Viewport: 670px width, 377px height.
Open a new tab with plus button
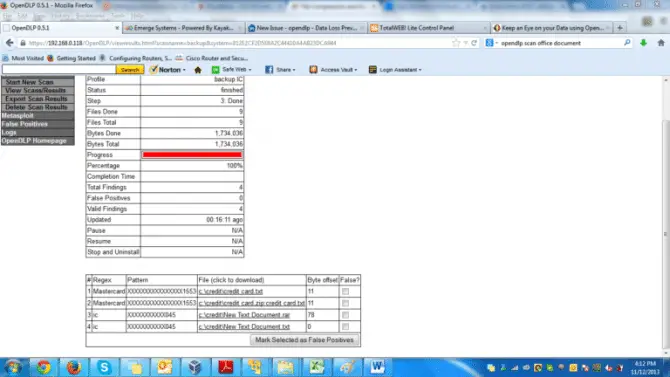620,28
